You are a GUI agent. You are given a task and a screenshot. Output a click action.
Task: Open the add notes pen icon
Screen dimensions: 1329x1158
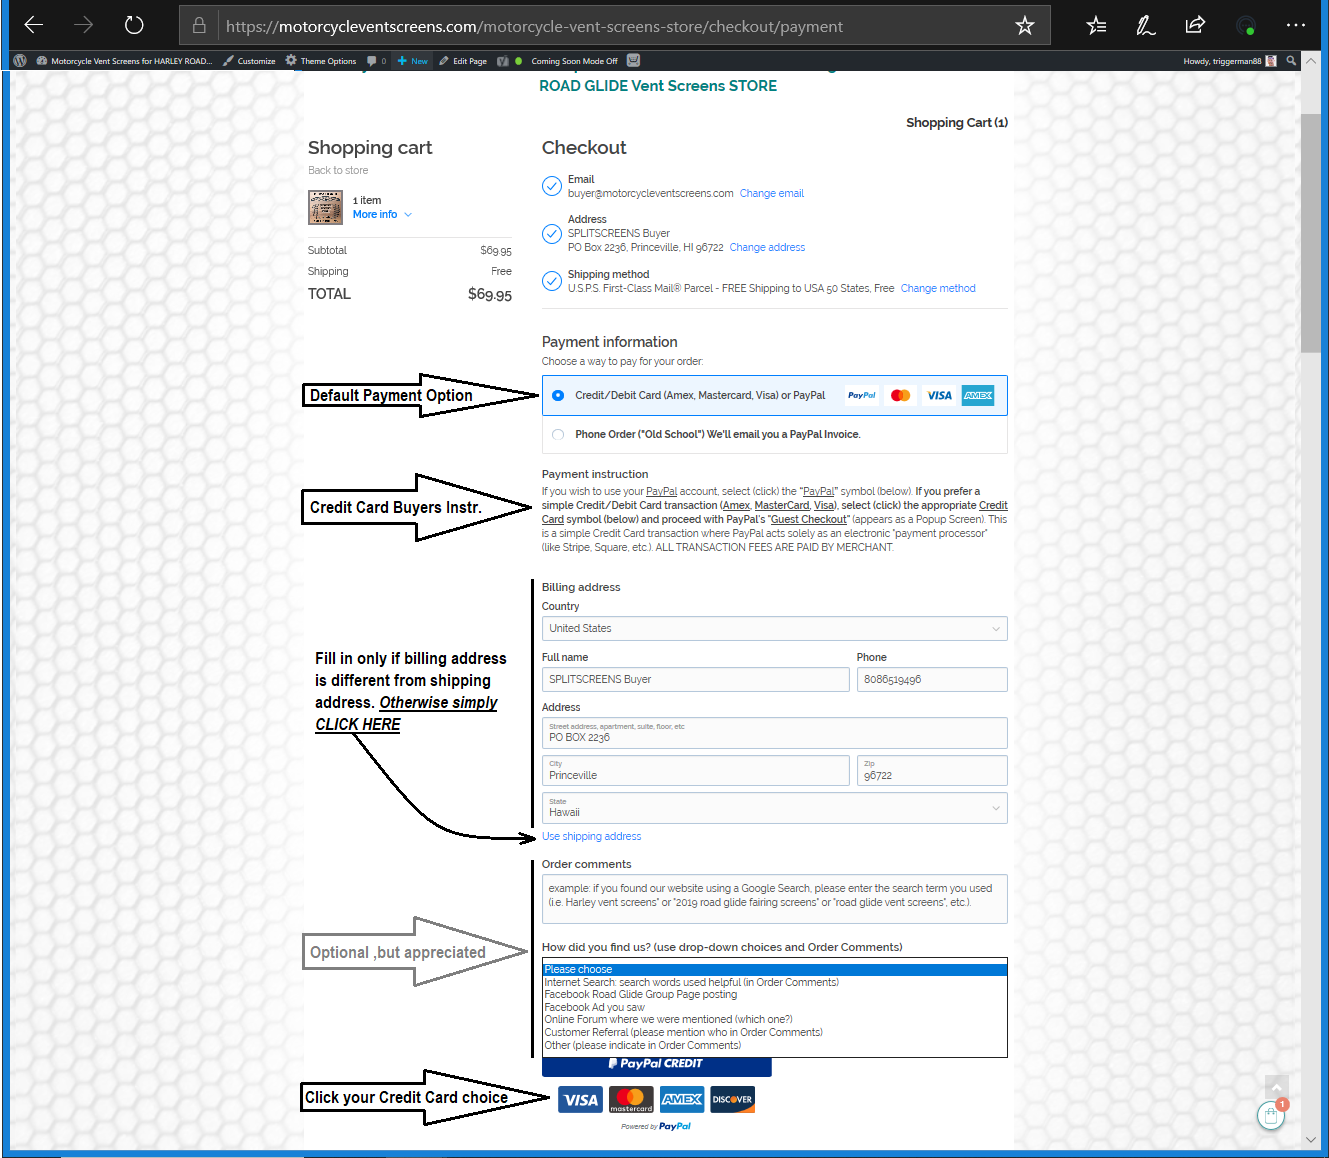(1146, 26)
